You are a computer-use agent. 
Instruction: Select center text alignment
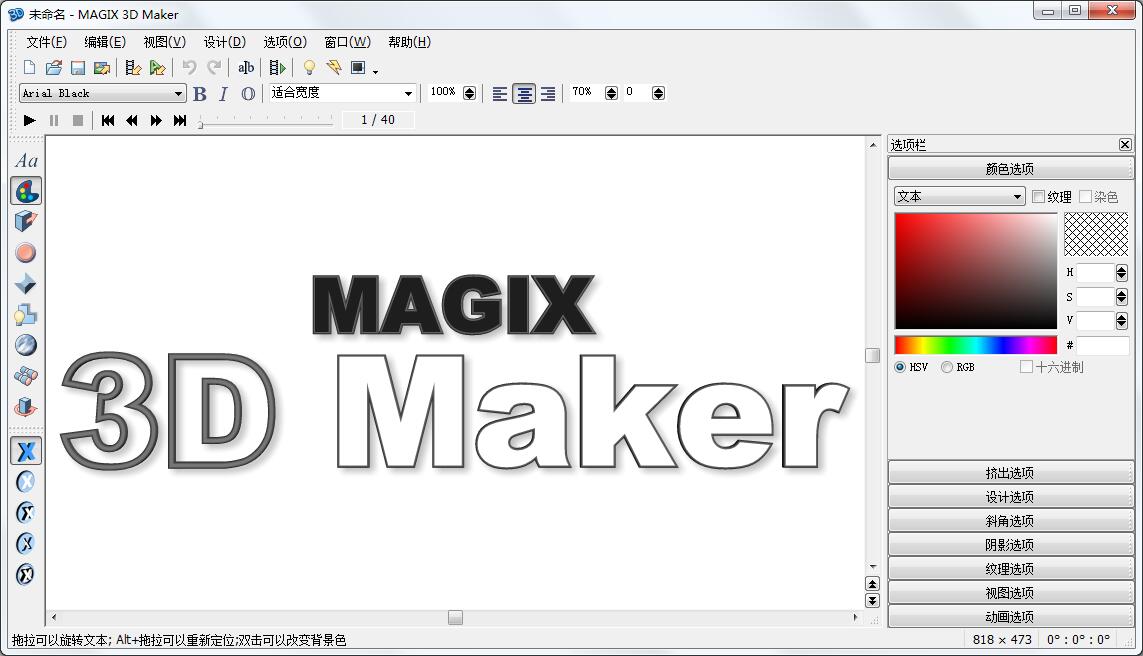click(x=524, y=93)
